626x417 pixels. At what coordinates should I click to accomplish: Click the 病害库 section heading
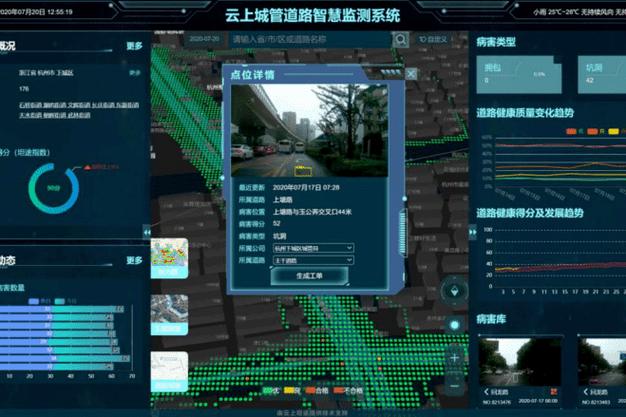tap(491, 319)
